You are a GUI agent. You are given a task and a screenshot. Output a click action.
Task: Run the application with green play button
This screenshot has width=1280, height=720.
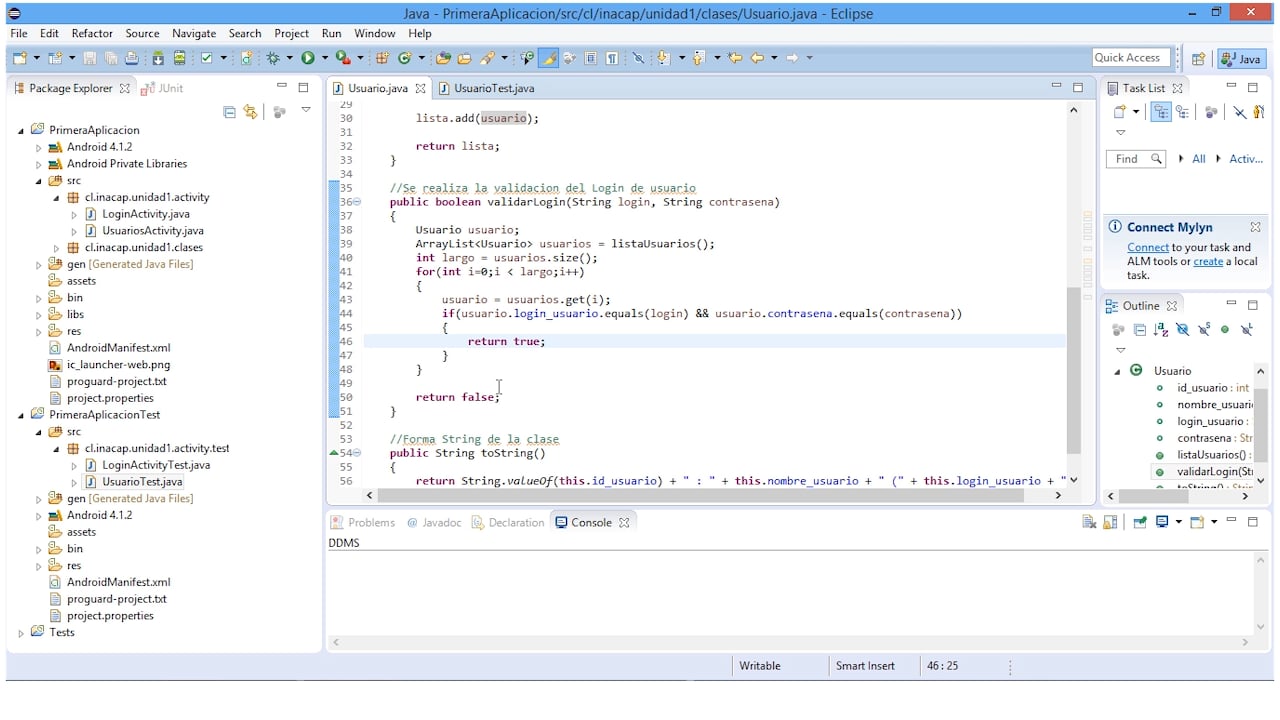click(308, 58)
